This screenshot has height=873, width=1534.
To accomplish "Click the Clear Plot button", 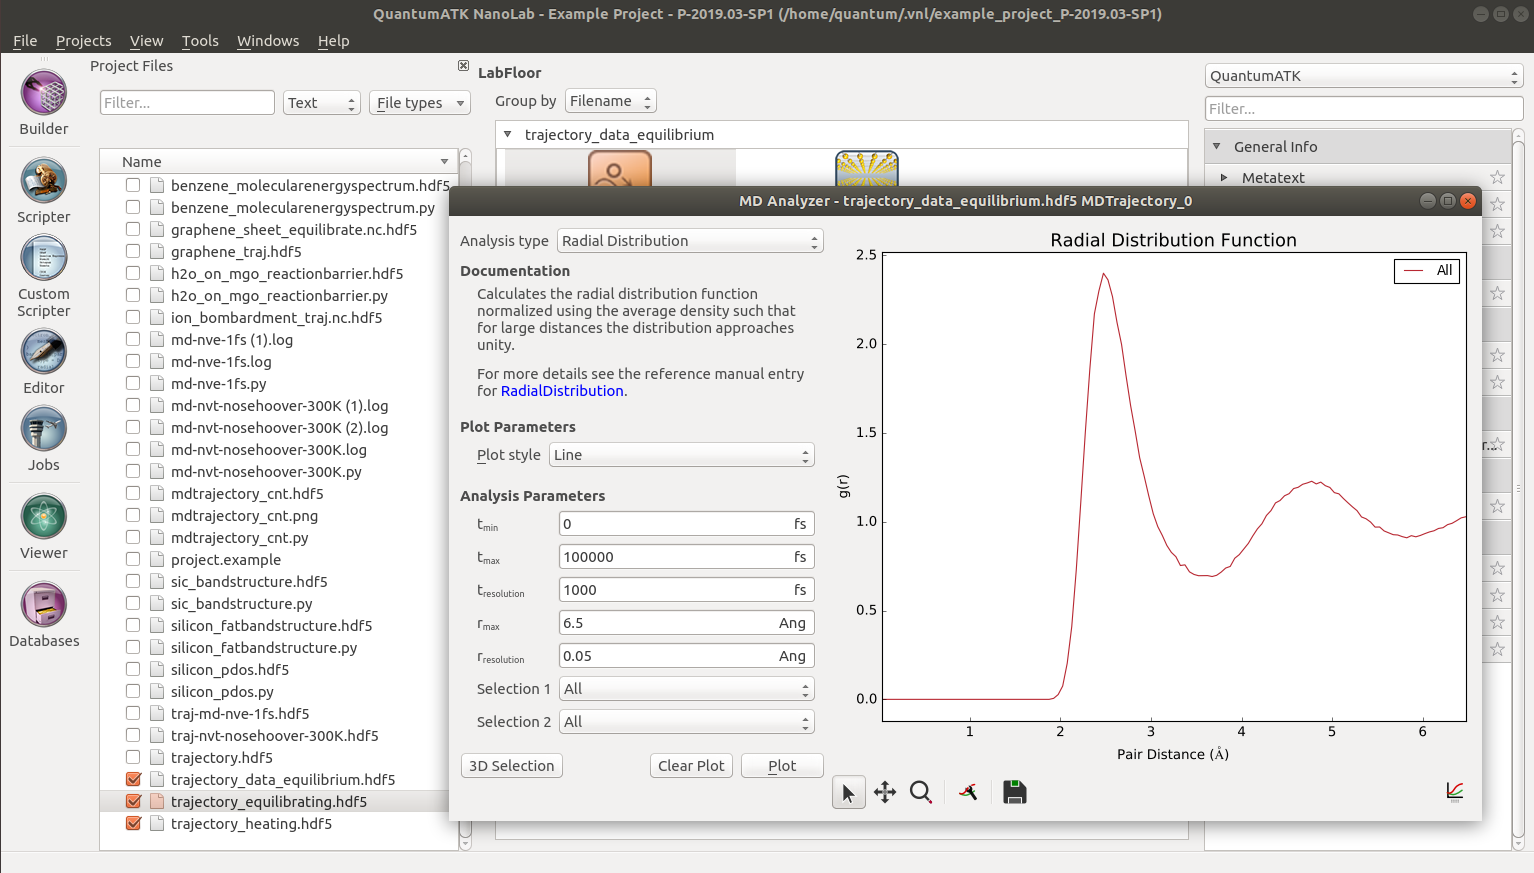I will pyautogui.click(x=691, y=766).
